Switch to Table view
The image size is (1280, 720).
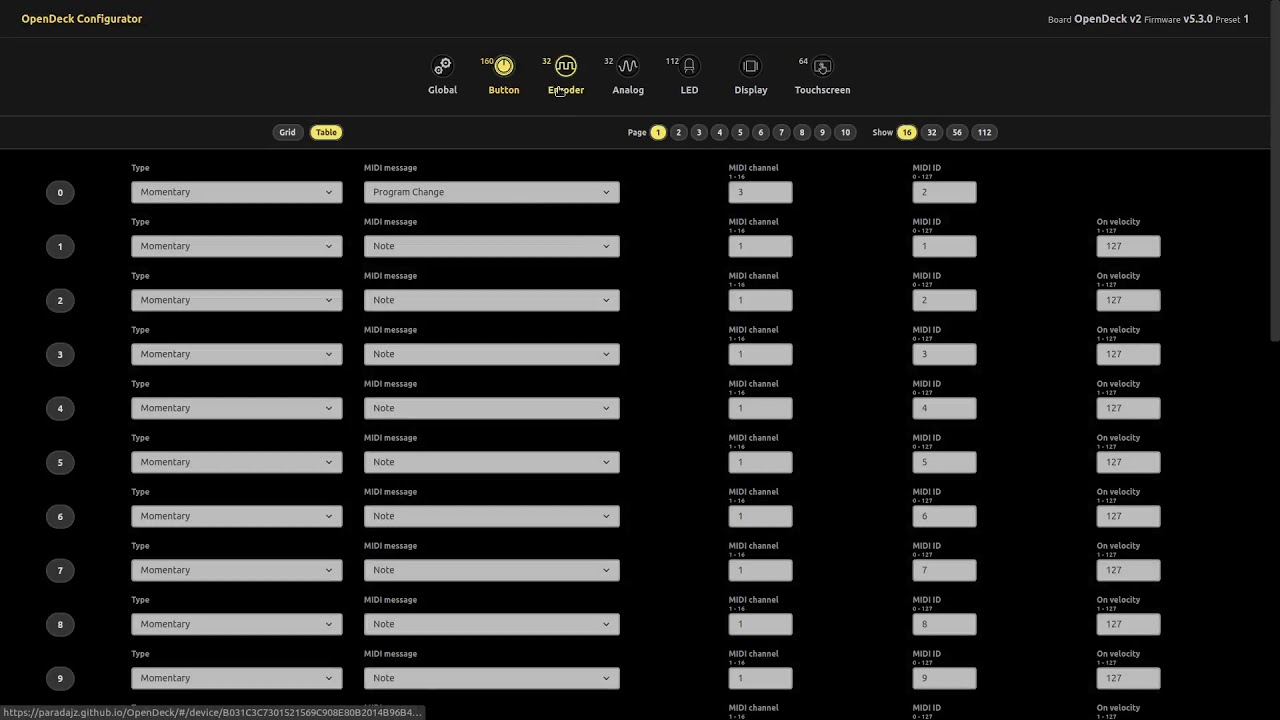point(326,132)
